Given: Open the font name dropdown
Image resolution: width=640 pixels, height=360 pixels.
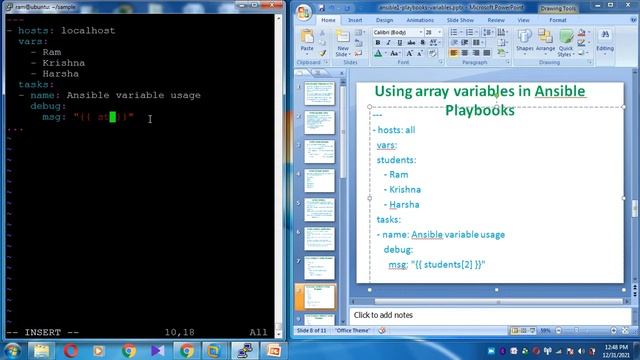Looking at the screenshot, I should tap(420, 32).
